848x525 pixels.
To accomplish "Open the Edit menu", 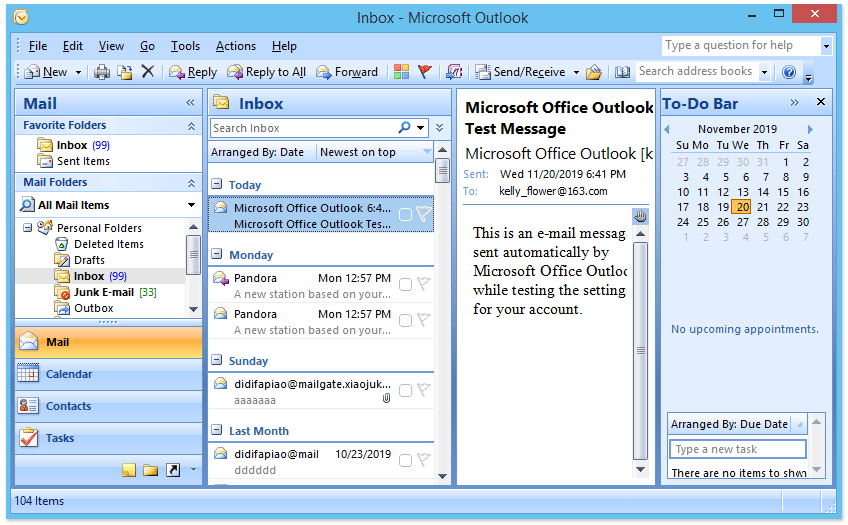I will [72, 46].
